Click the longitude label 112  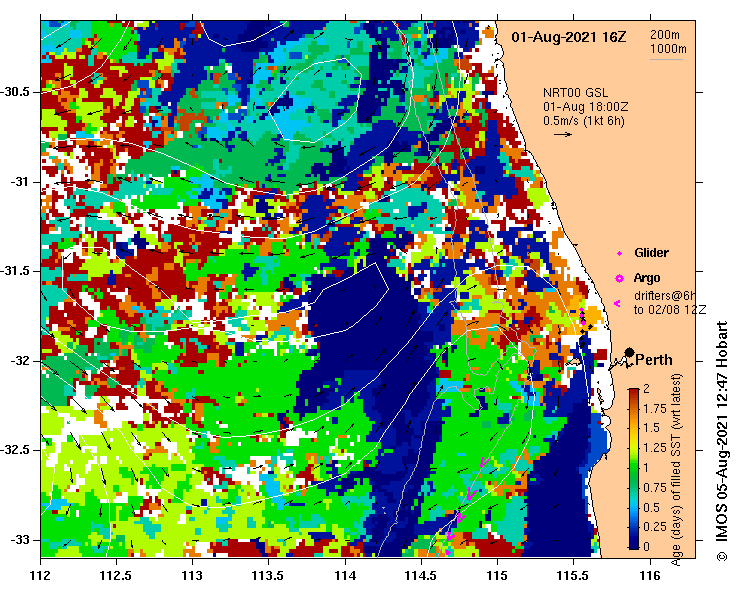click(40, 576)
